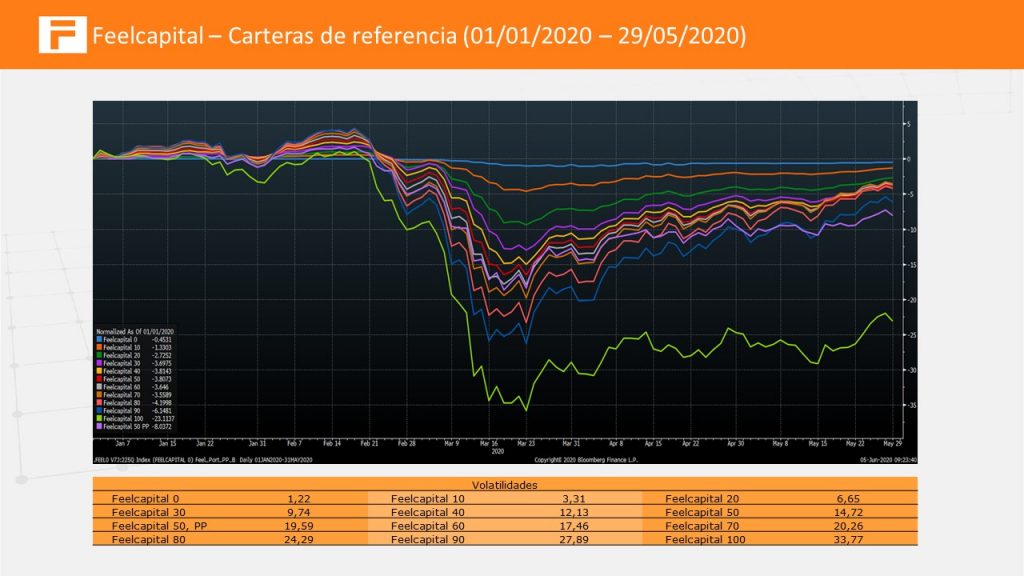Viewport: 1024px width, 576px height.
Task: Click legend value -0.4531
Action: [162, 340]
